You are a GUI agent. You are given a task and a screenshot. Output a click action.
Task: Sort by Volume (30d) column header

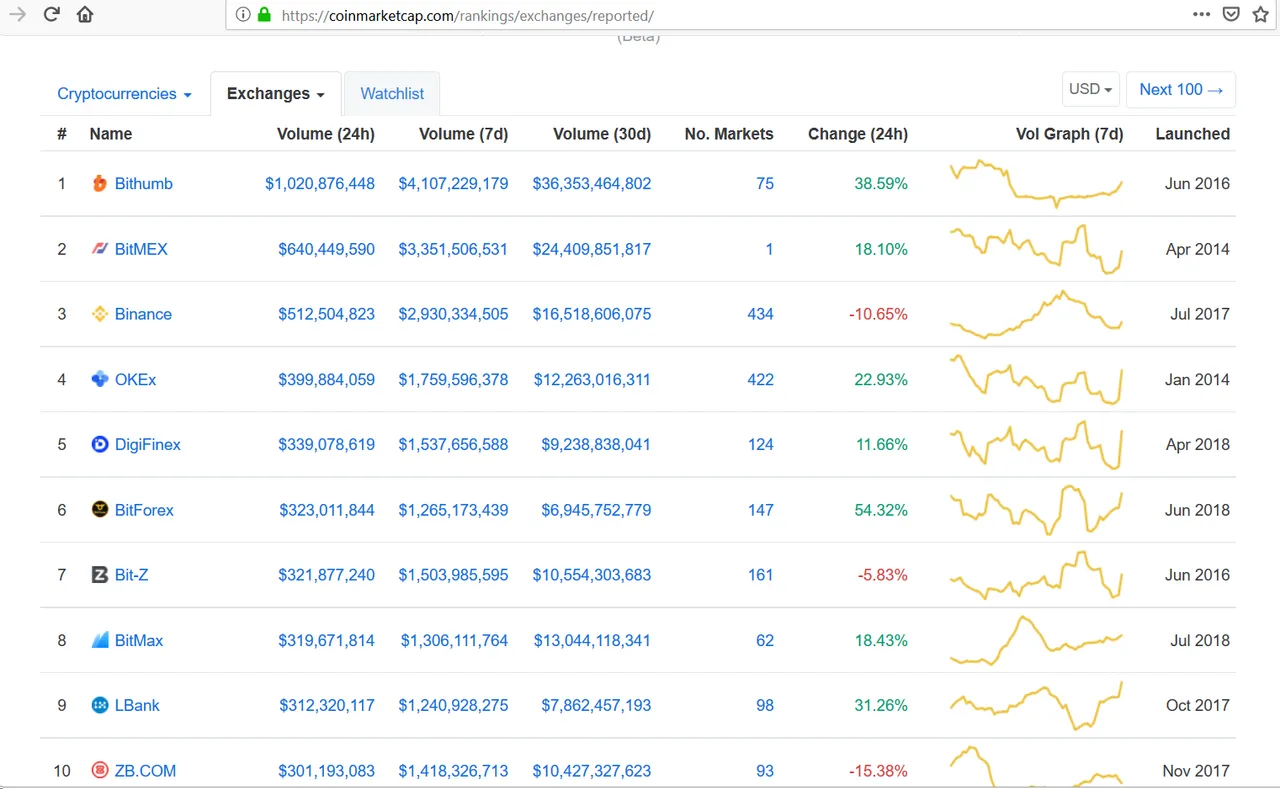(602, 134)
